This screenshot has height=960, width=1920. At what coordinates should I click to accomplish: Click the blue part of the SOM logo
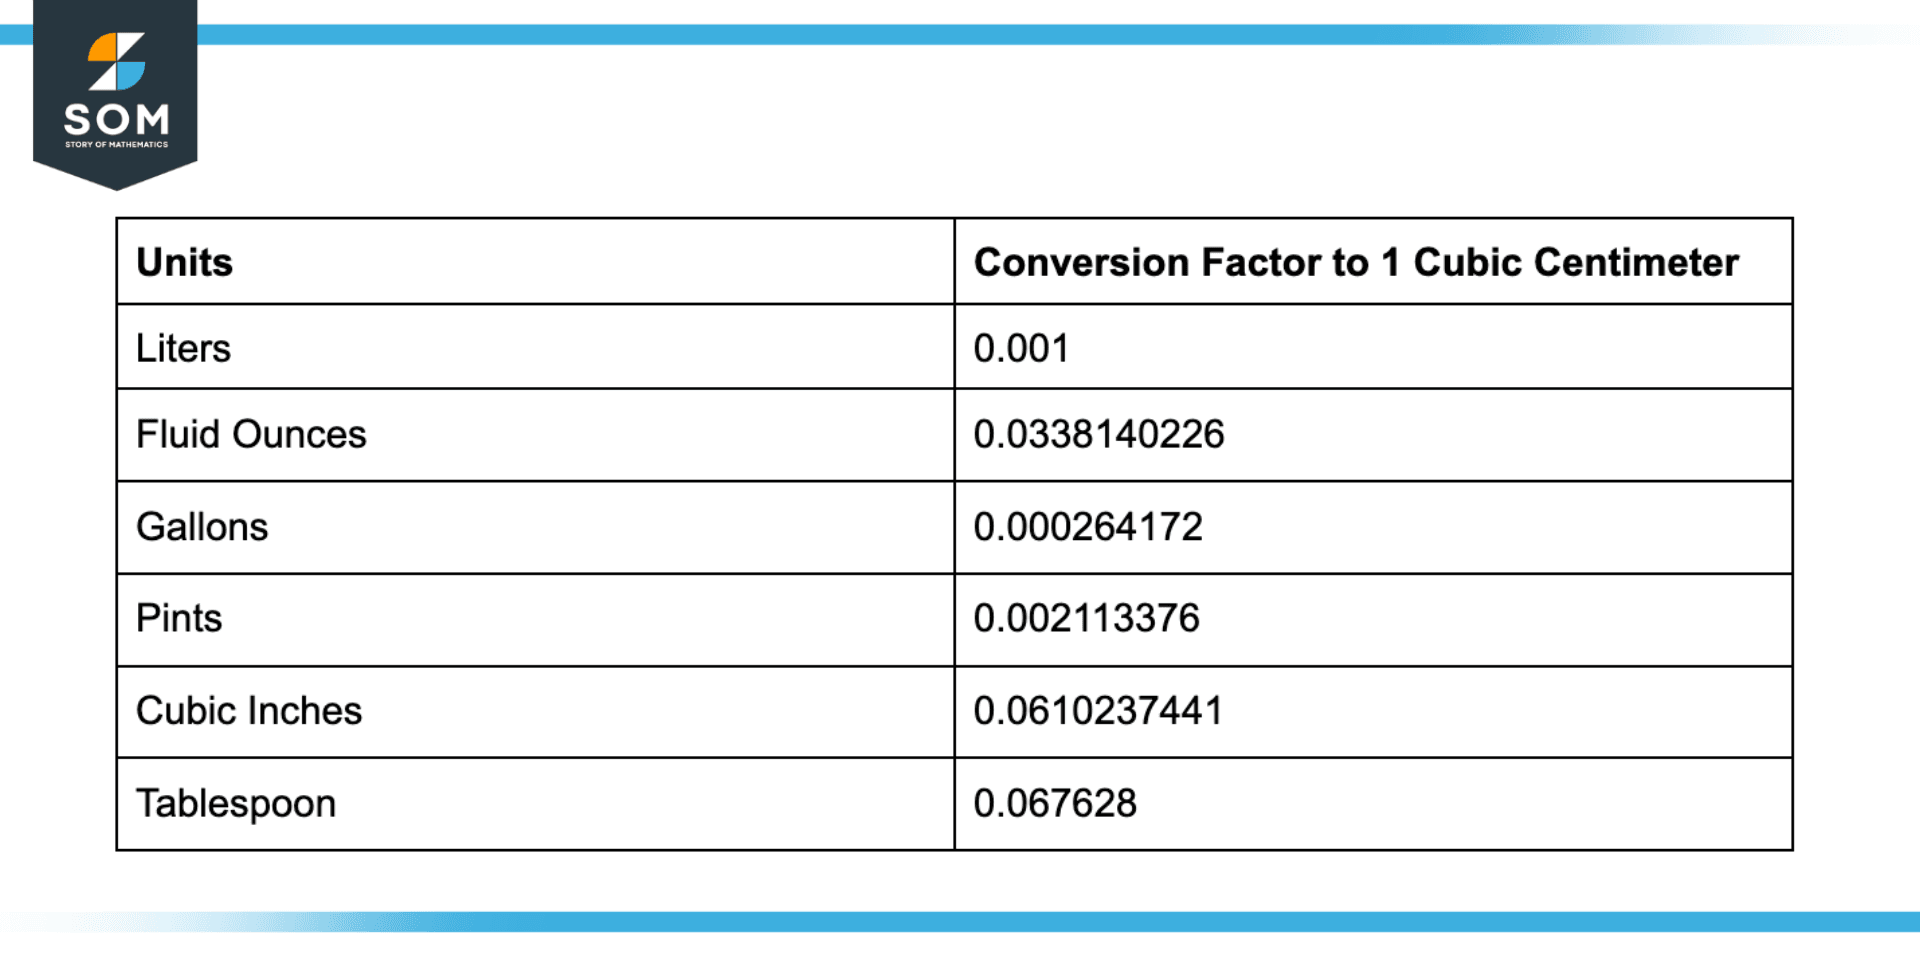click(130, 76)
